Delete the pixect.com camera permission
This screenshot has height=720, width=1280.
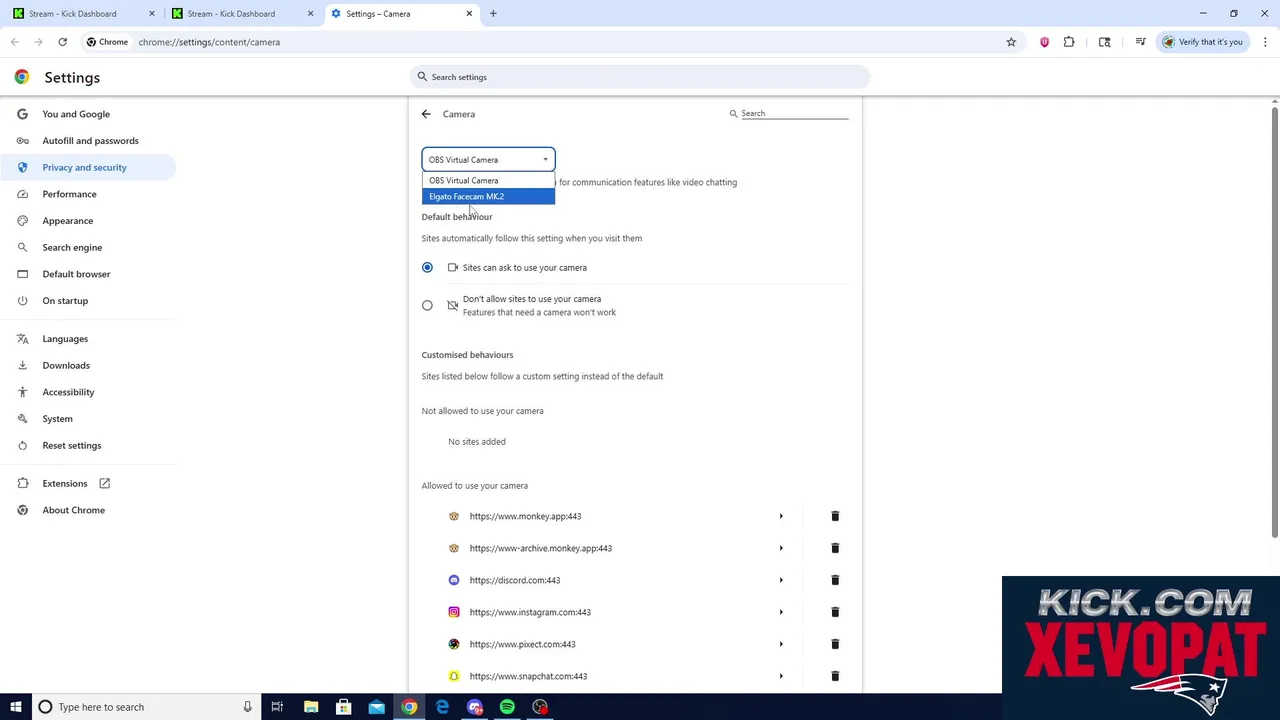pyautogui.click(x=835, y=644)
